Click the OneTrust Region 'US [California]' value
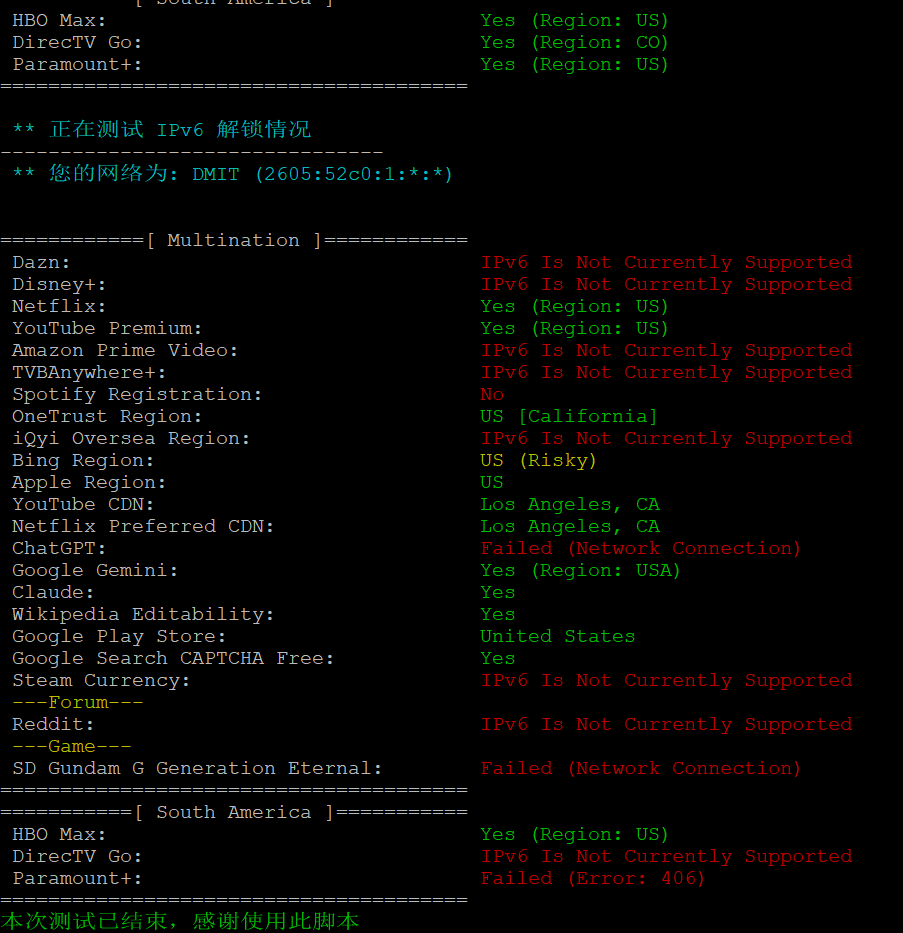 coord(568,416)
